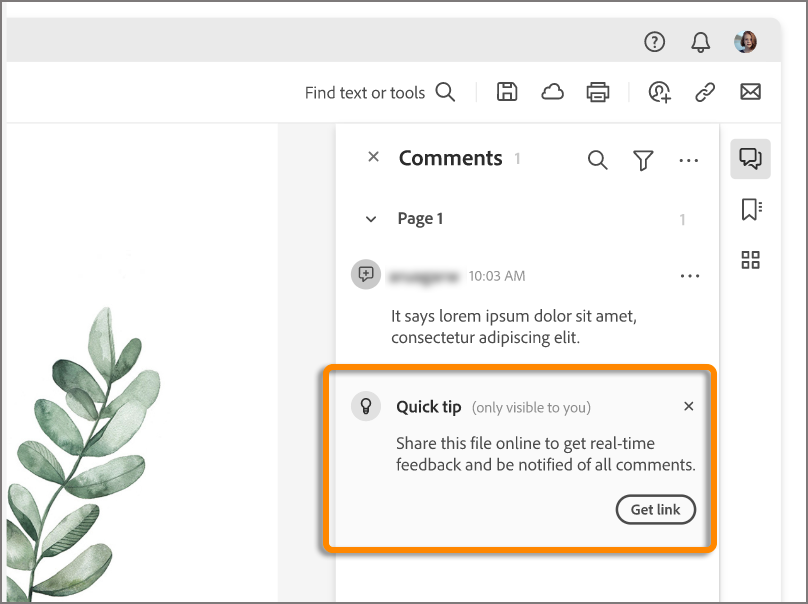Click the share with others icon
808x604 pixels.
tap(659, 93)
